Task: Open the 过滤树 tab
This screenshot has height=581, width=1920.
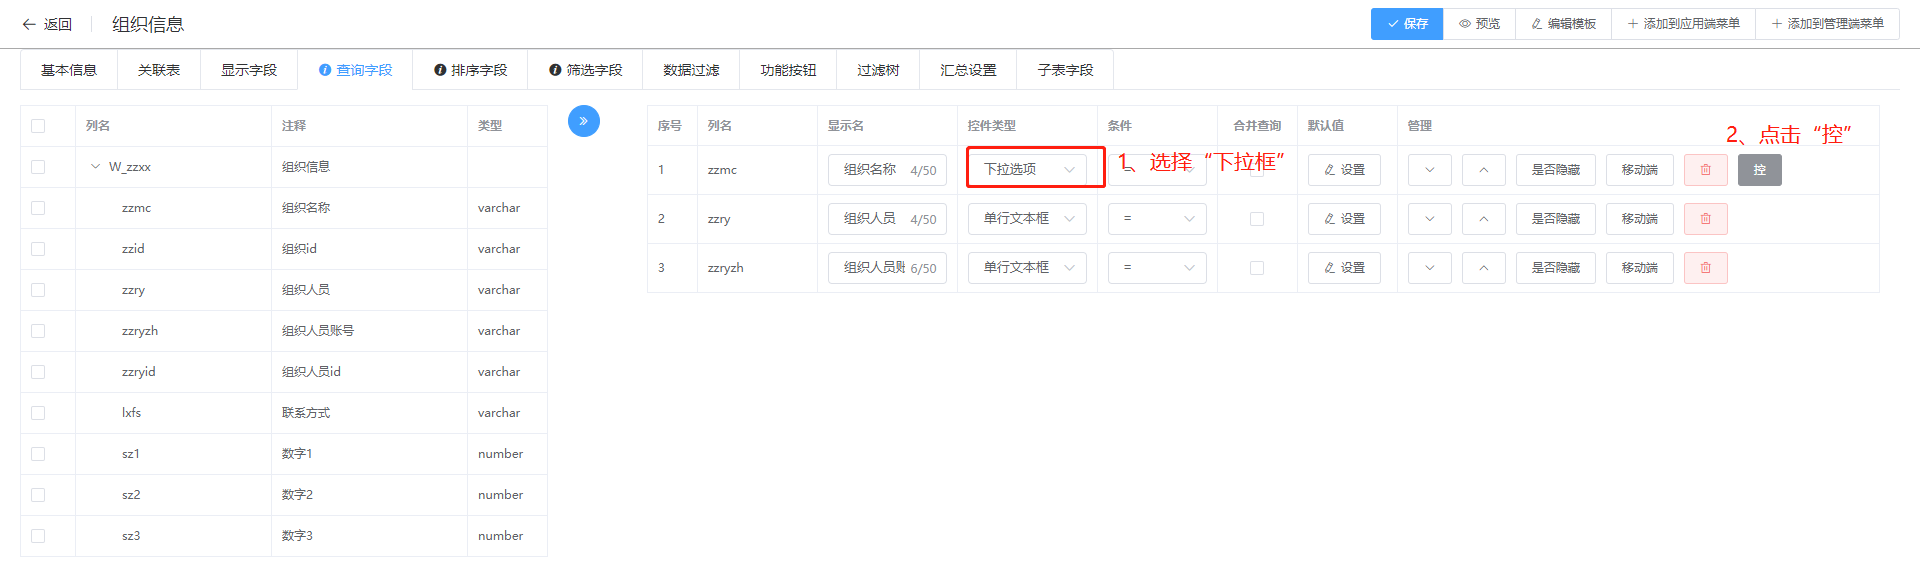Action: point(878,70)
